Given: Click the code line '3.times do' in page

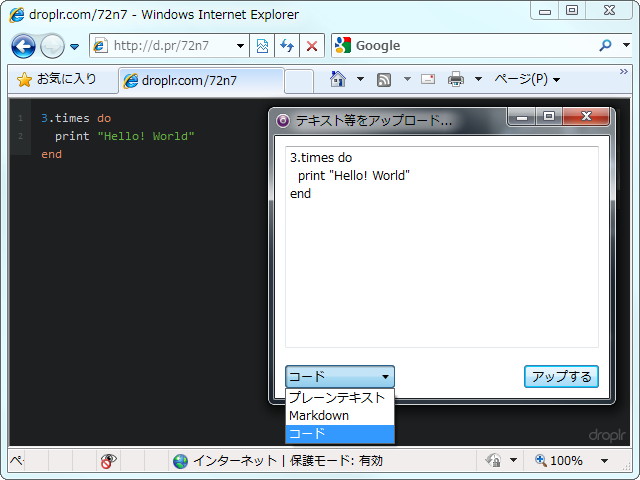Looking at the screenshot, I should point(76,118).
